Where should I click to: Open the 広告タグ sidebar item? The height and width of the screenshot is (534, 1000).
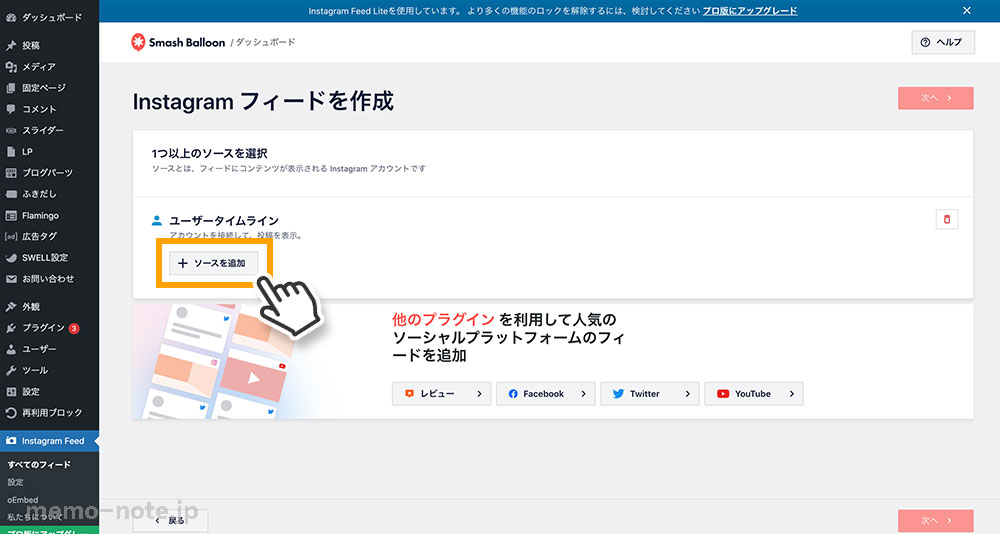point(49,237)
